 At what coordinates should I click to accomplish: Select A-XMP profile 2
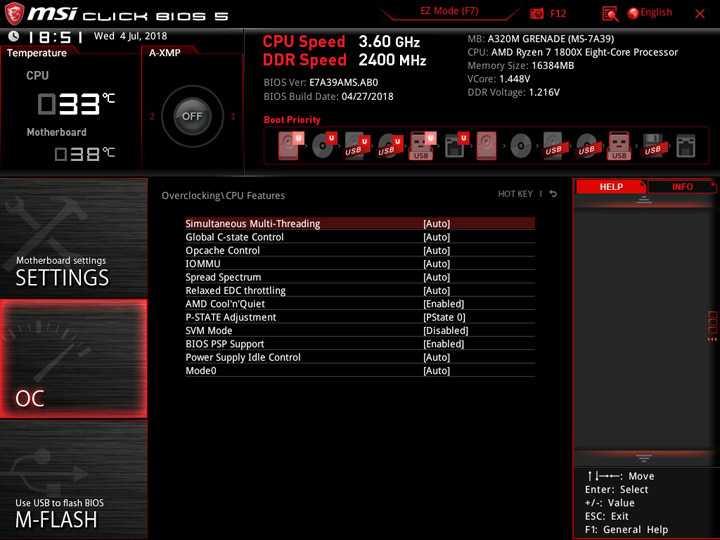tap(152, 117)
